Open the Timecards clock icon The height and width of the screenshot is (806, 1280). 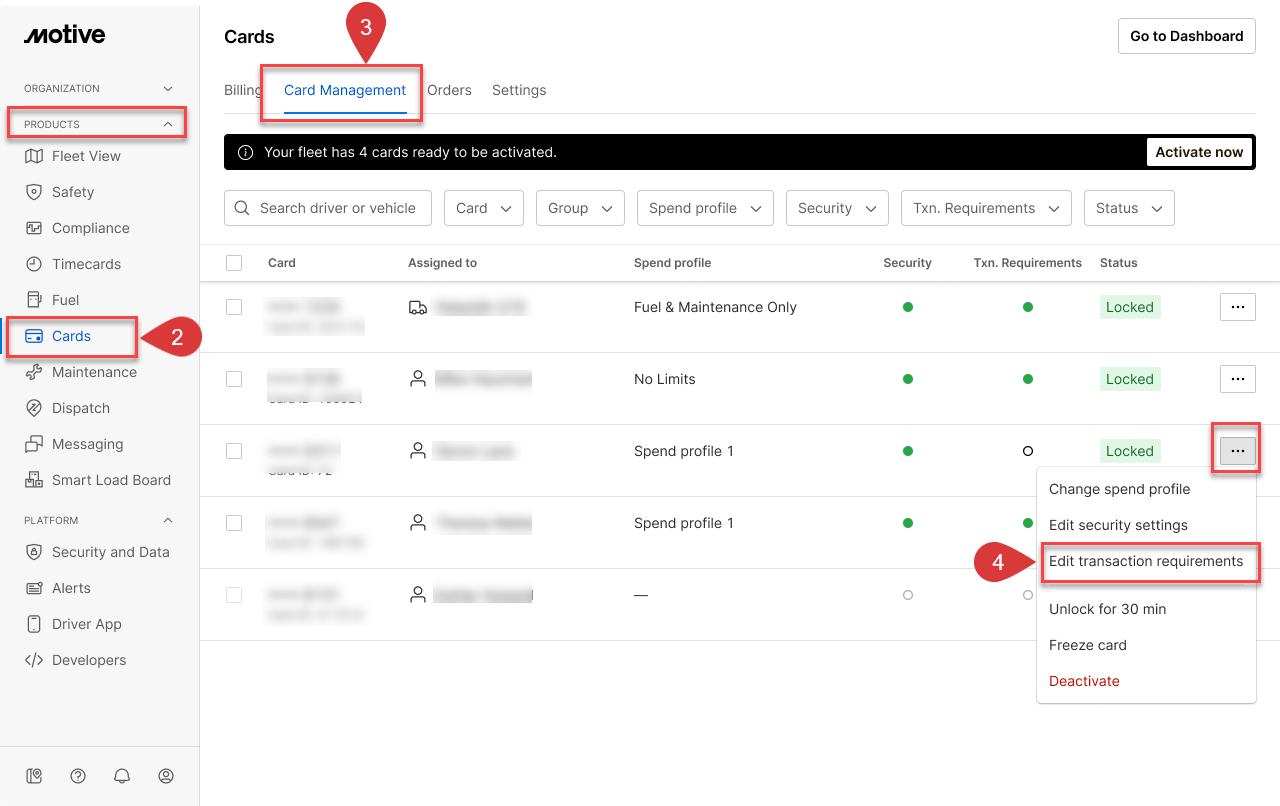coord(34,264)
